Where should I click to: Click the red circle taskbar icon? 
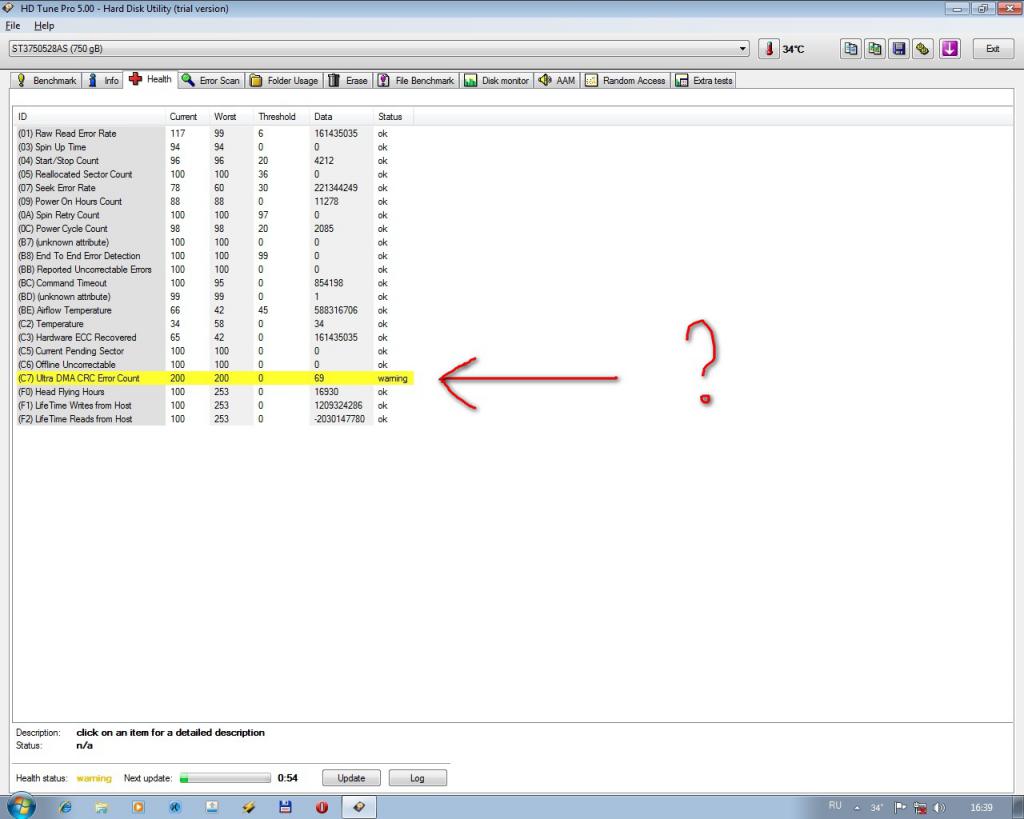[x=322, y=807]
